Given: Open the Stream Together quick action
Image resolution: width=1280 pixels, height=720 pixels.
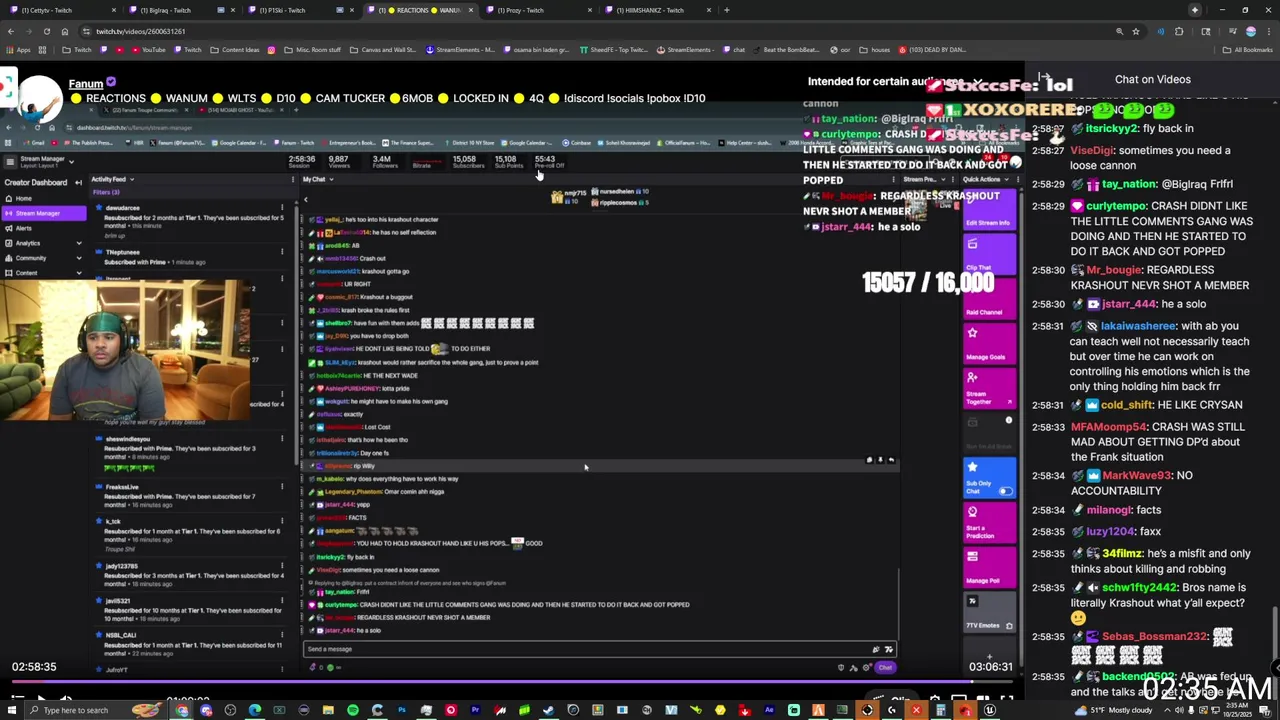Looking at the screenshot, I should [988, 388].
